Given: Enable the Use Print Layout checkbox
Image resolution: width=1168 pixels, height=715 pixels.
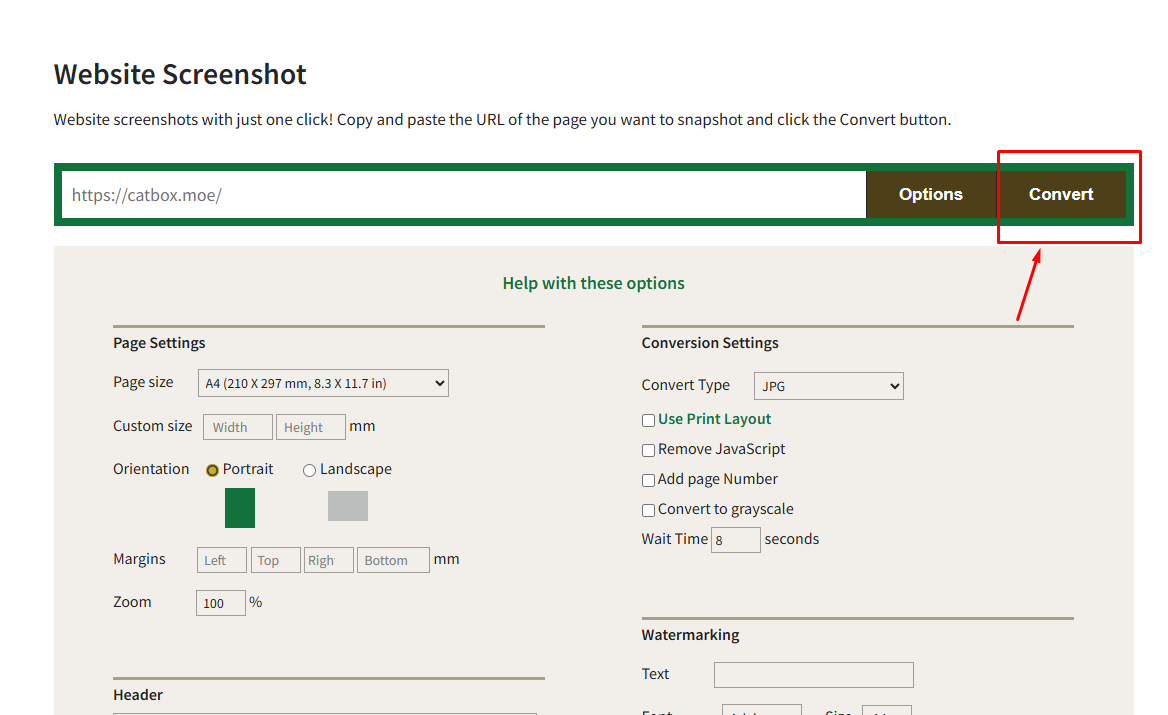Looking at the screenshot, I should 648,420.
